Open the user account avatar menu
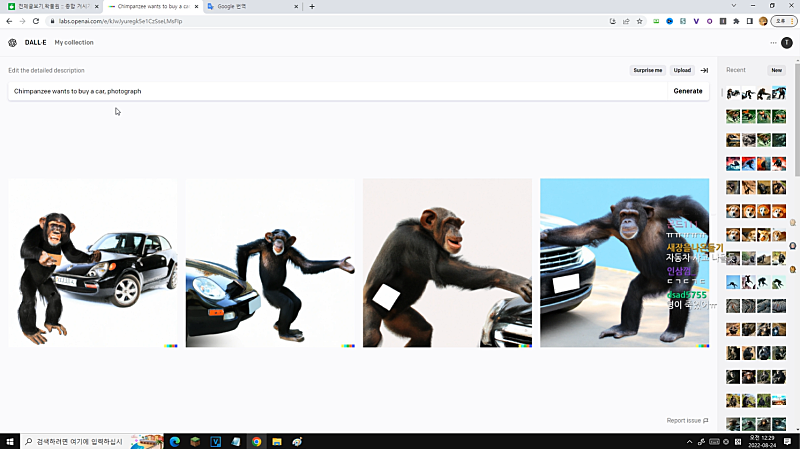Viewport: 800px width, 449px height. click(x=787, y=43)
